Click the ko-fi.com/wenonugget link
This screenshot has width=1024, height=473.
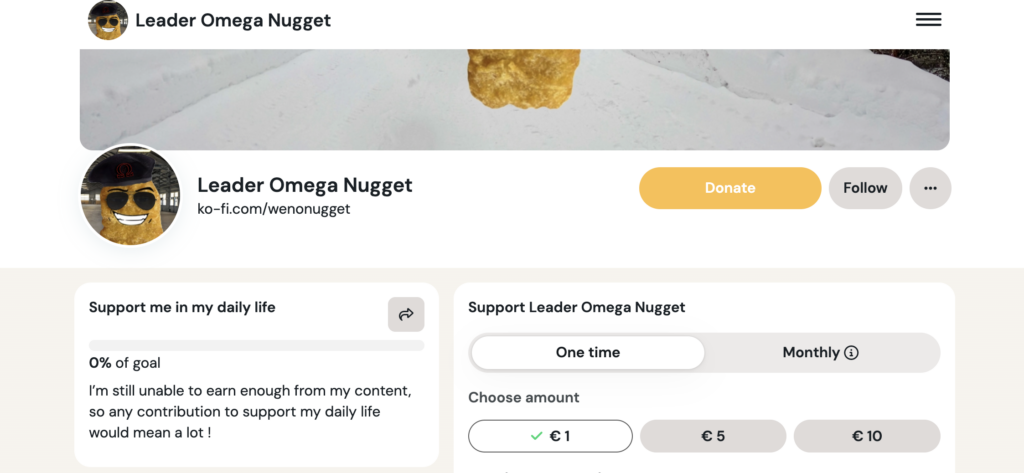coord(274,210)
